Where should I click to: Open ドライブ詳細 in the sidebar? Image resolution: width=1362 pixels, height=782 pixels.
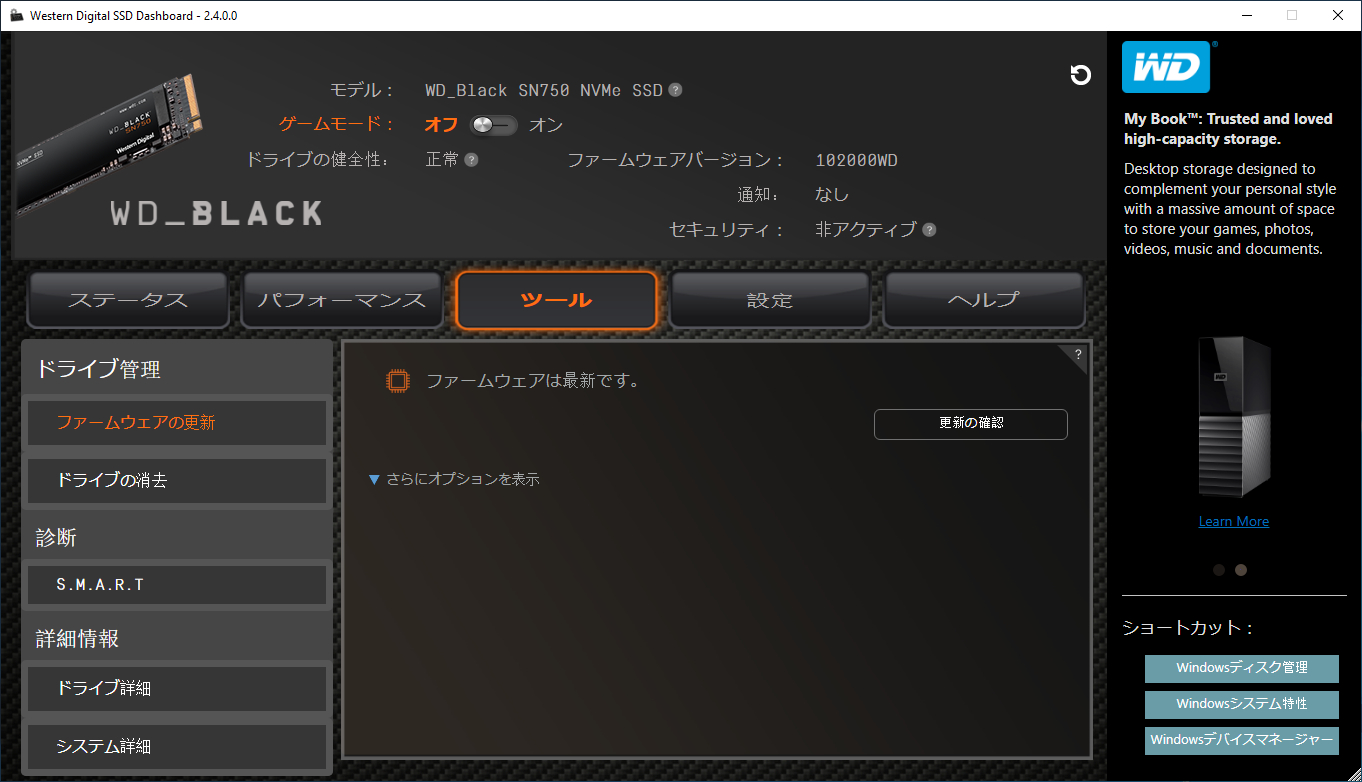click(177, 689)
